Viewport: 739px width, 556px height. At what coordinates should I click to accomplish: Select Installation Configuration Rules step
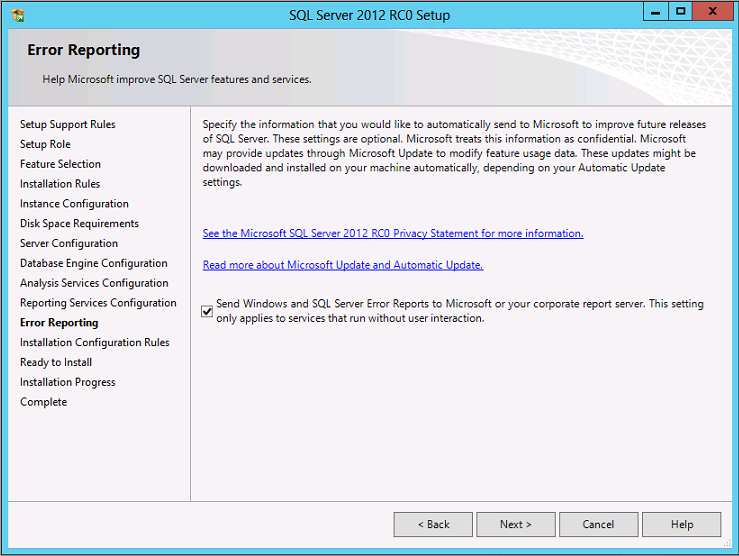coord(94,343)
